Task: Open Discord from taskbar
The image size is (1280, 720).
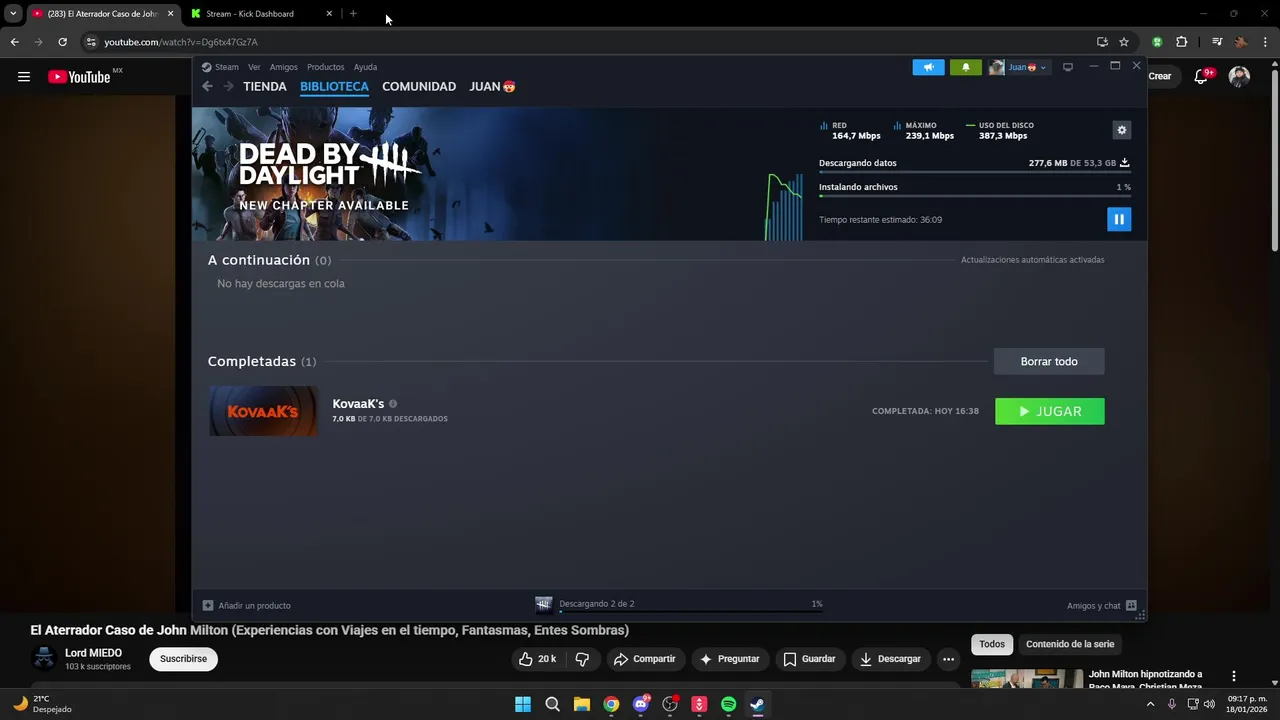Action: (x=641, y=704)
